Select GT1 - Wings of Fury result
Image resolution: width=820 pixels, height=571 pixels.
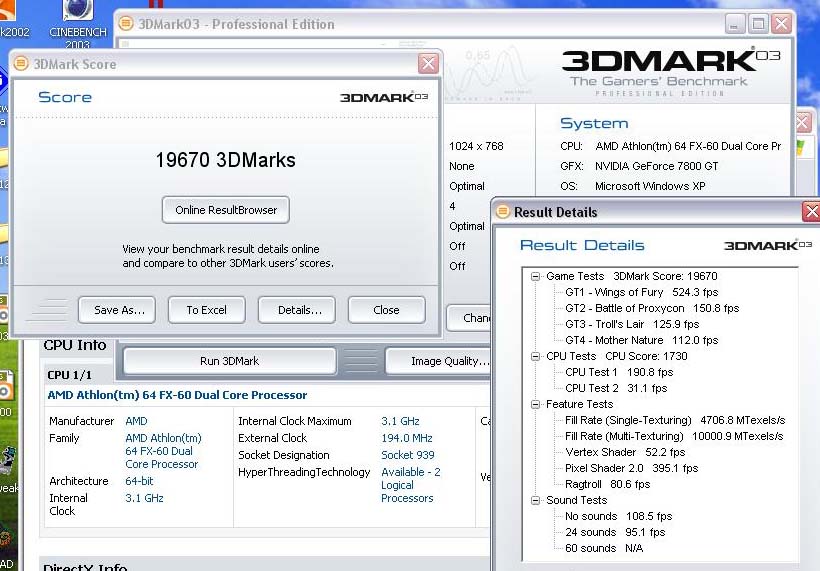tap(642, 292)
